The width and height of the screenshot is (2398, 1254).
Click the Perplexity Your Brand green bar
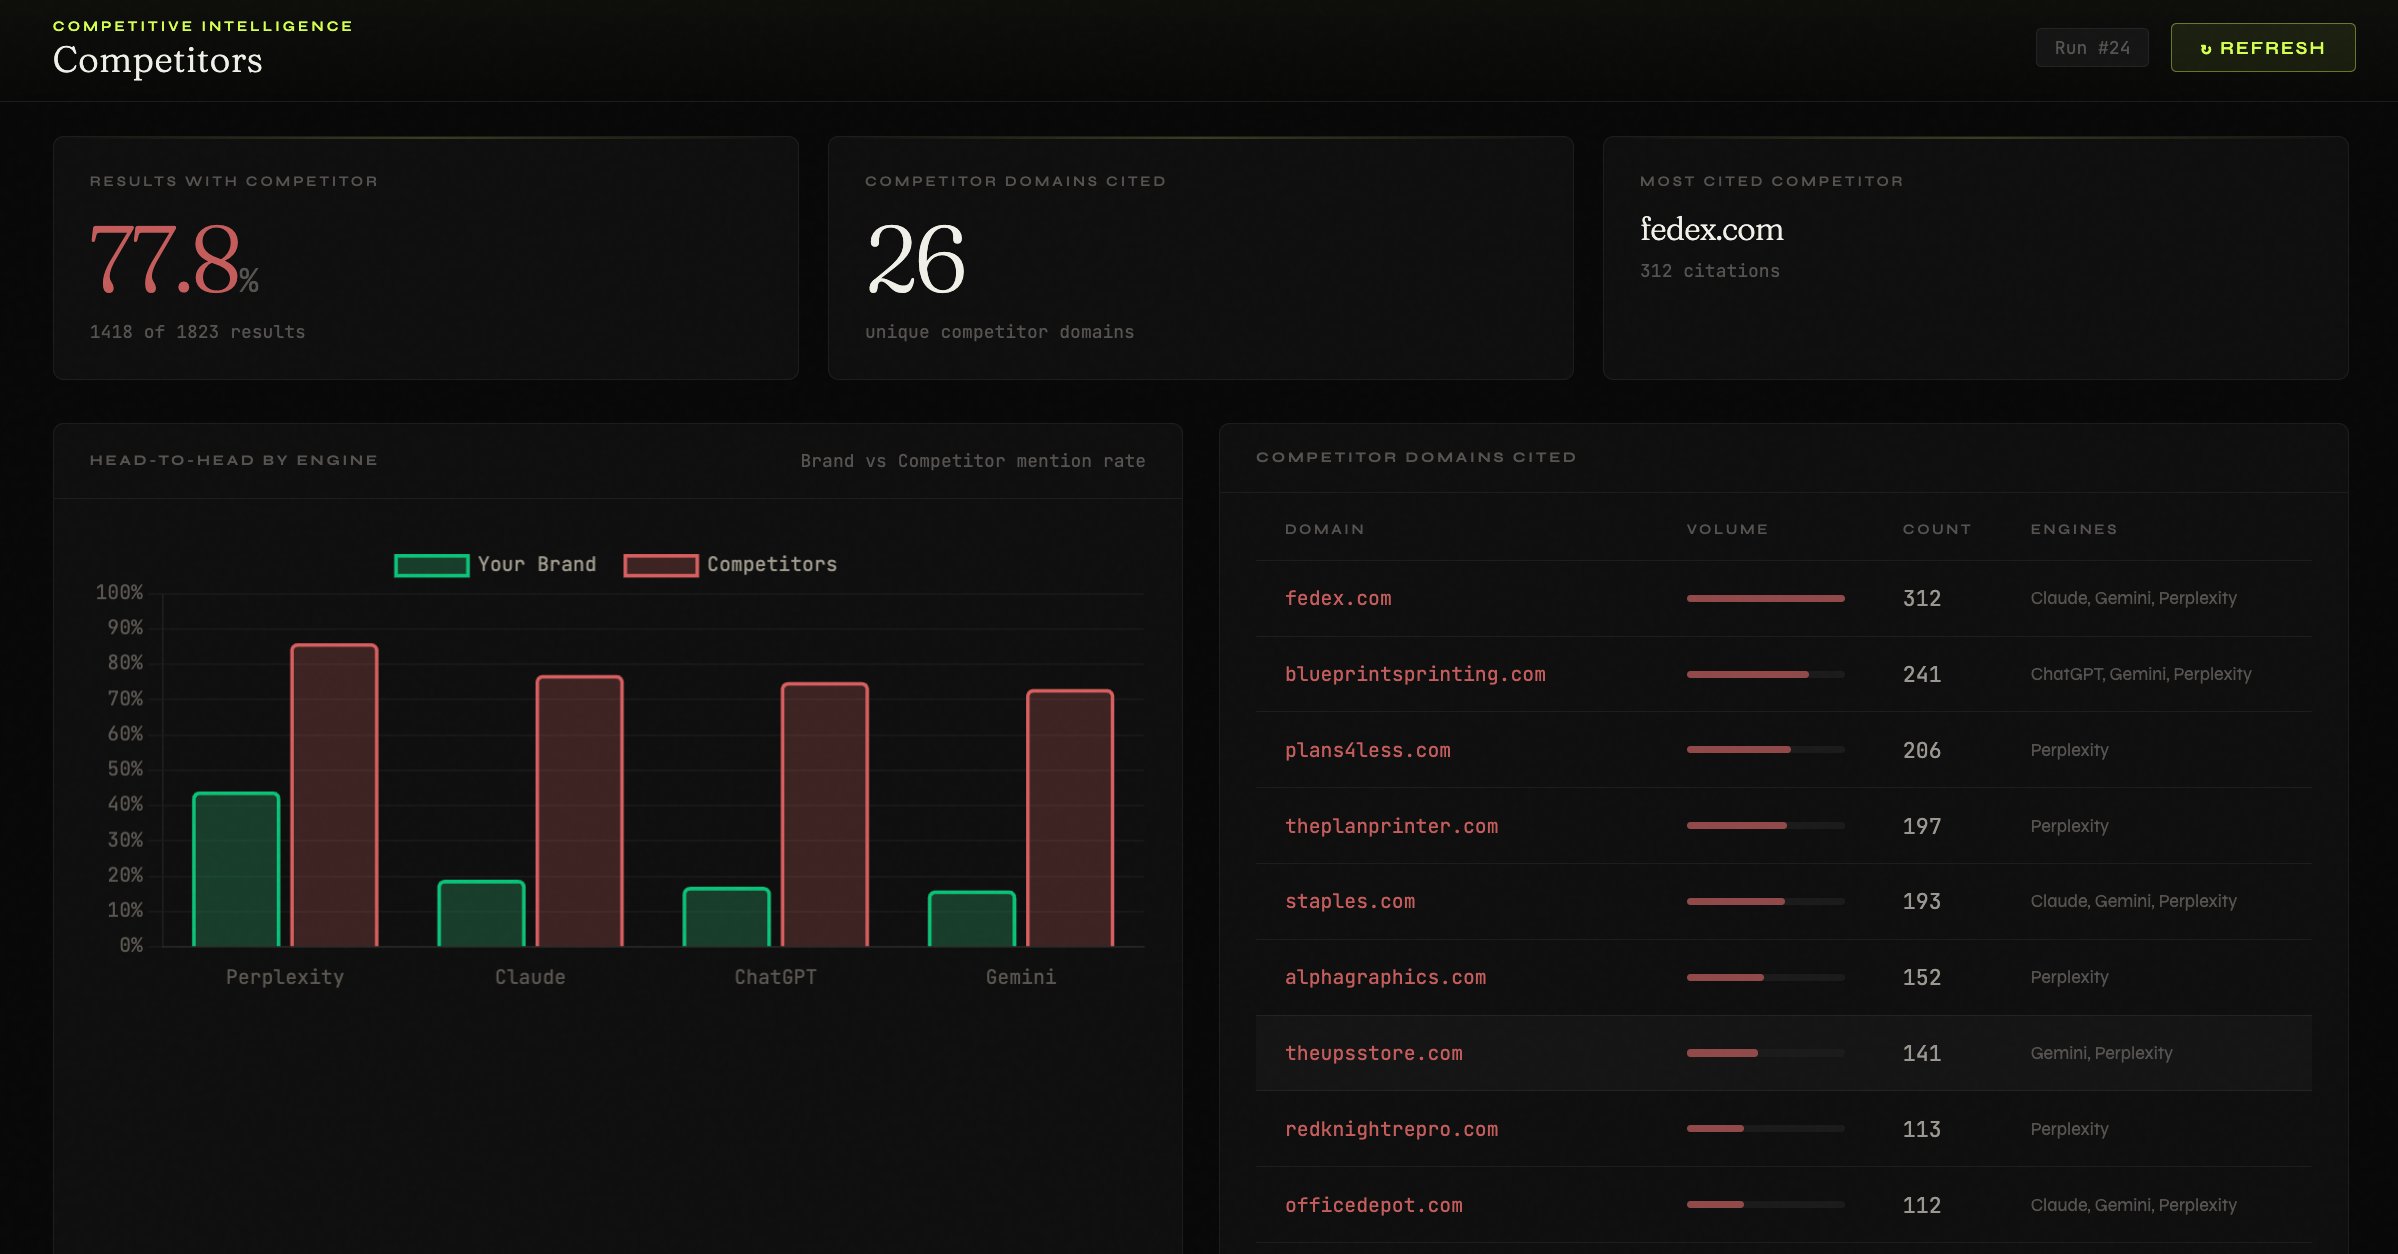(x=236, y=869)
